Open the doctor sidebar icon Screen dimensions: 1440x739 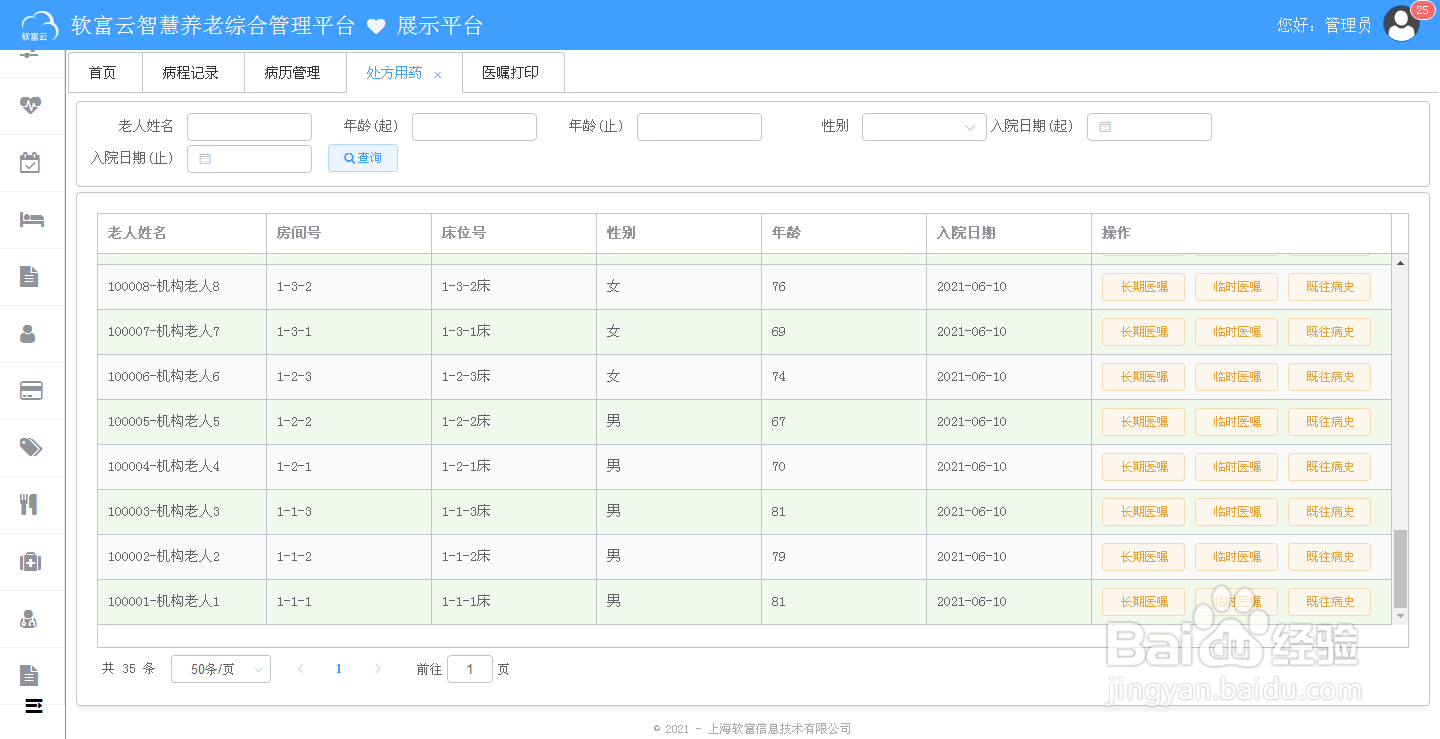pyautogui.click(x=28, y=619)
